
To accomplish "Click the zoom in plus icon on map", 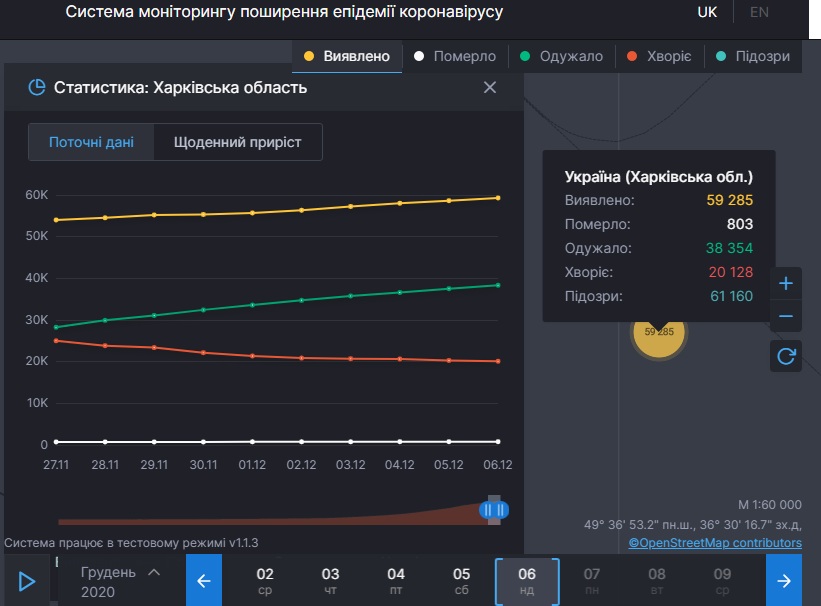I will [786, 283].
